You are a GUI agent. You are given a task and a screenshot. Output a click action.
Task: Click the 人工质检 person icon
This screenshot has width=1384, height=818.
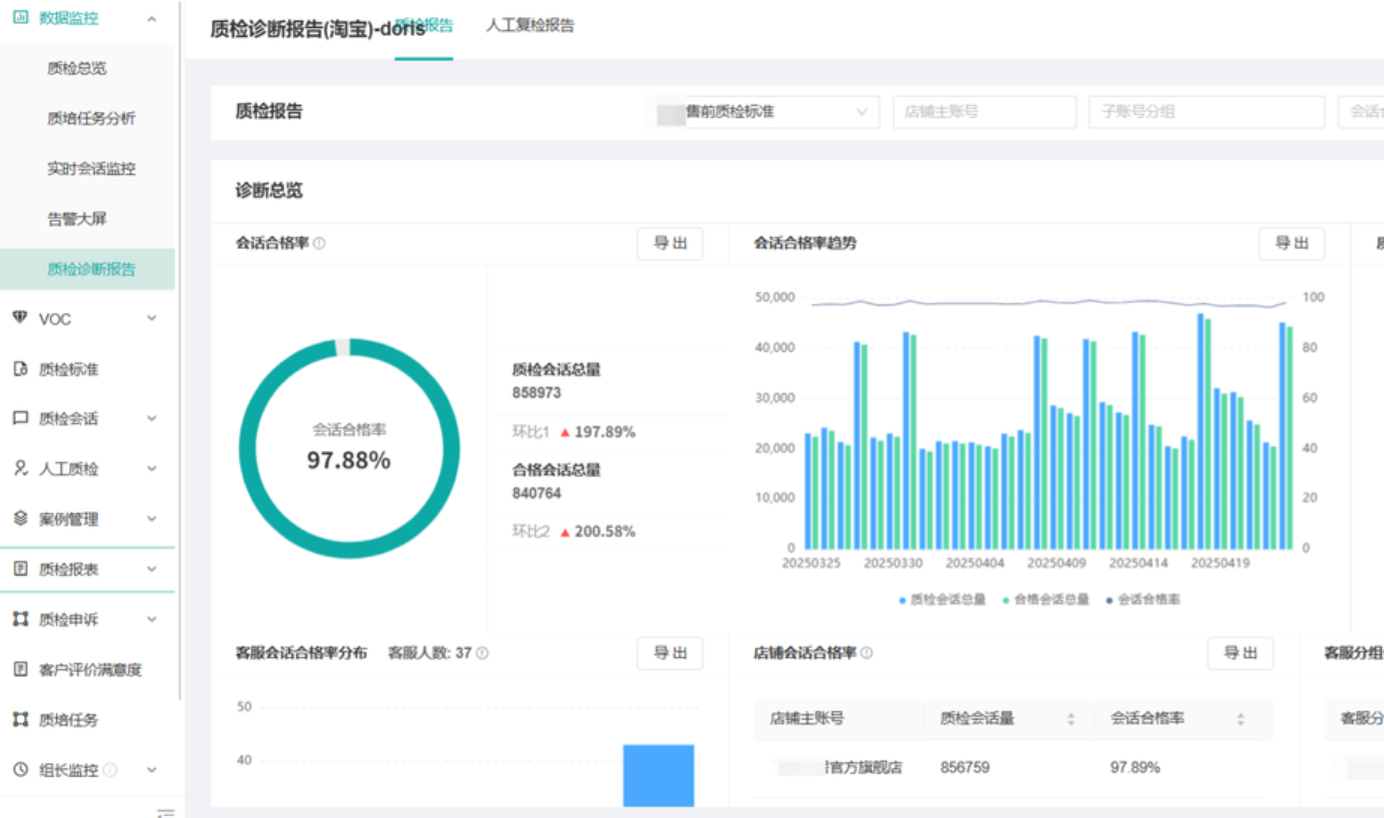click(x=20, y=468)
